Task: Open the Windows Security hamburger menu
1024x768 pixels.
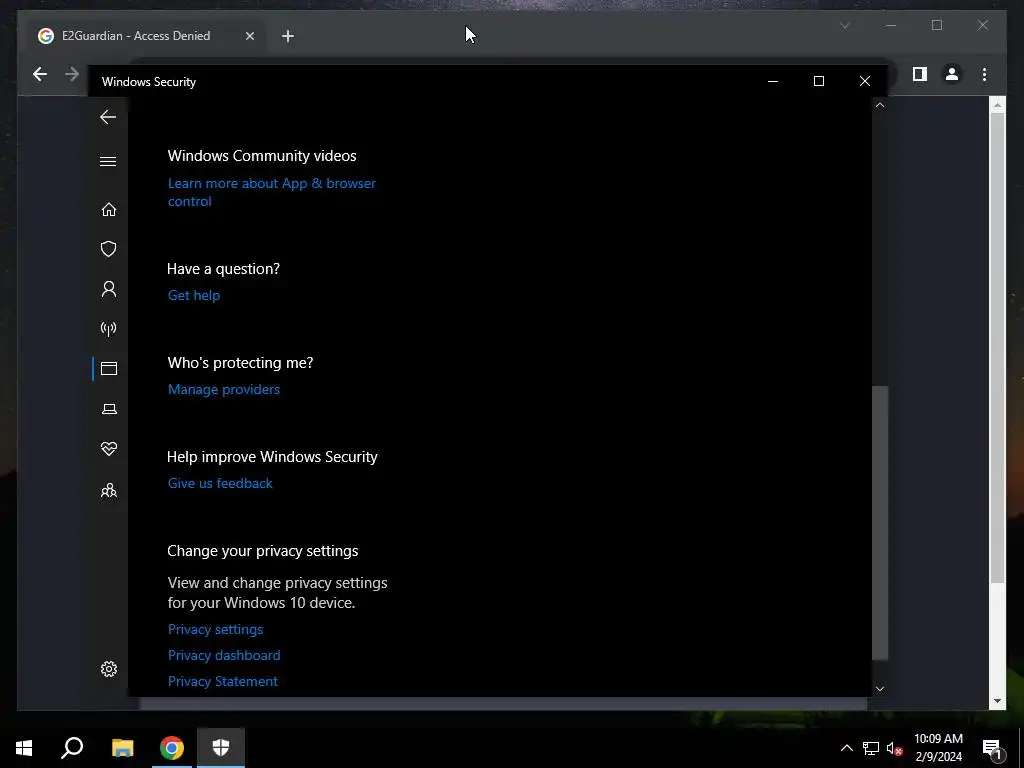Action: (108, 161)
